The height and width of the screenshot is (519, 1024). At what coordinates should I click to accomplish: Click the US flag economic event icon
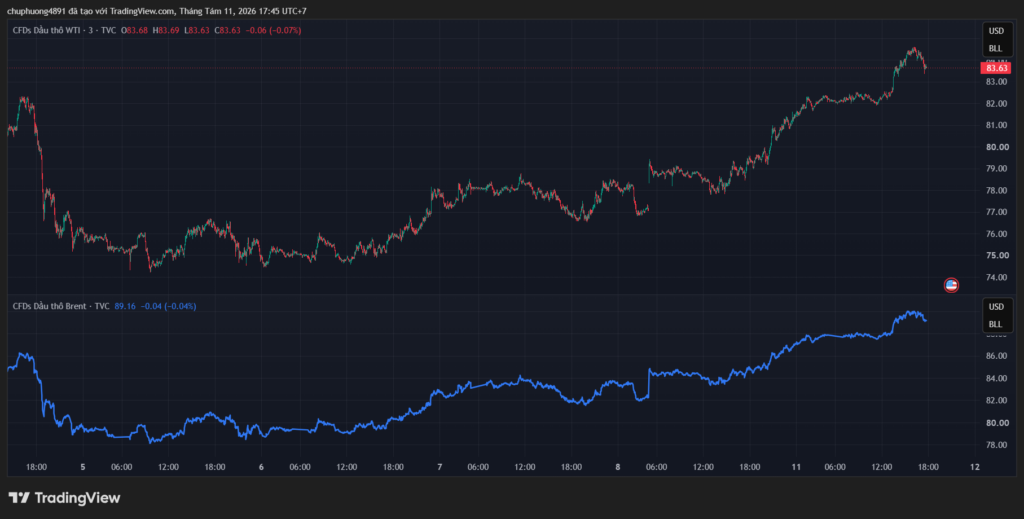point(952,285)
